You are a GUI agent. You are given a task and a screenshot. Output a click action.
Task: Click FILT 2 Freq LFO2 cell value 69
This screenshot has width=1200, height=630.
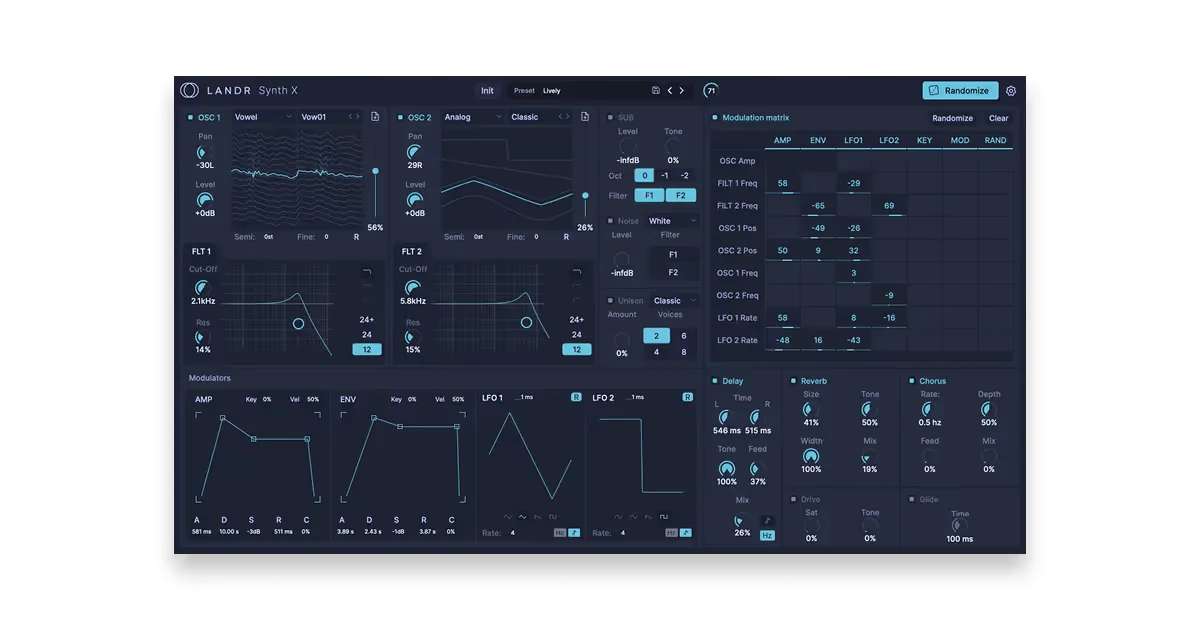889,206
